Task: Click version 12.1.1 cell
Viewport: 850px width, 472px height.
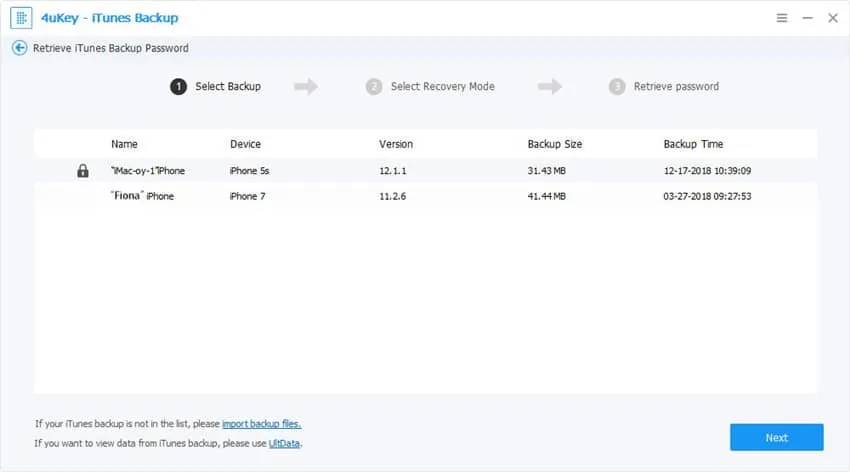Action: [x=392, y=171]
